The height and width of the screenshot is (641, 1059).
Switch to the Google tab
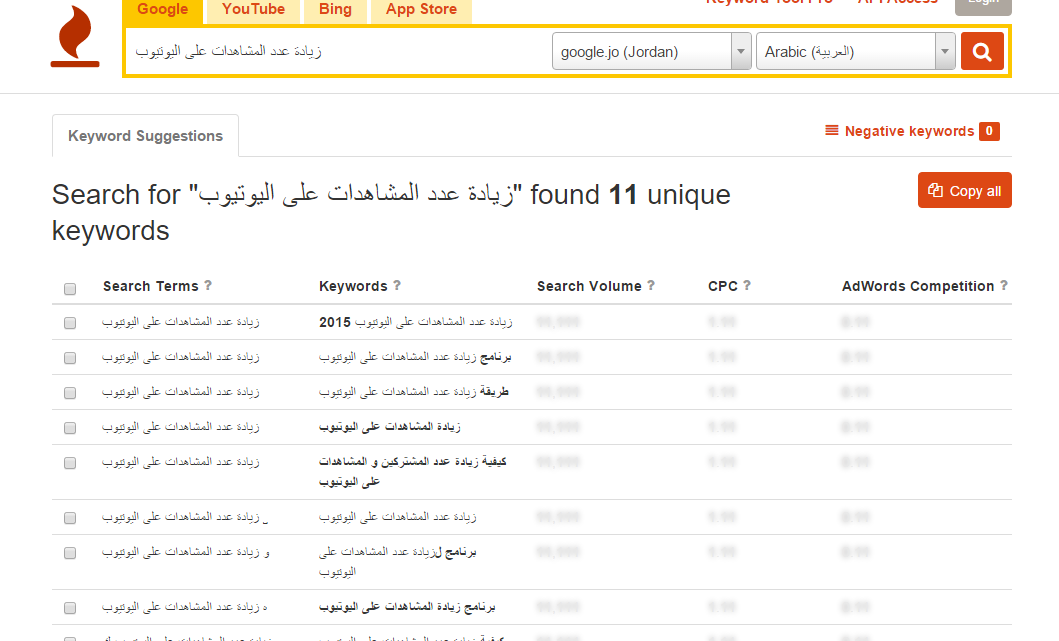click(x=162, y=11)
